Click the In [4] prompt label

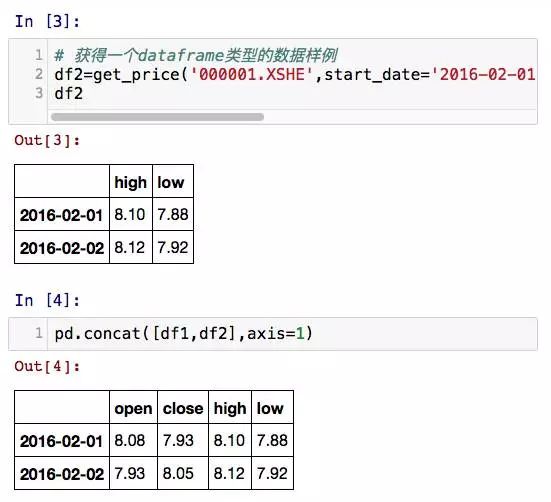point(47,301)
